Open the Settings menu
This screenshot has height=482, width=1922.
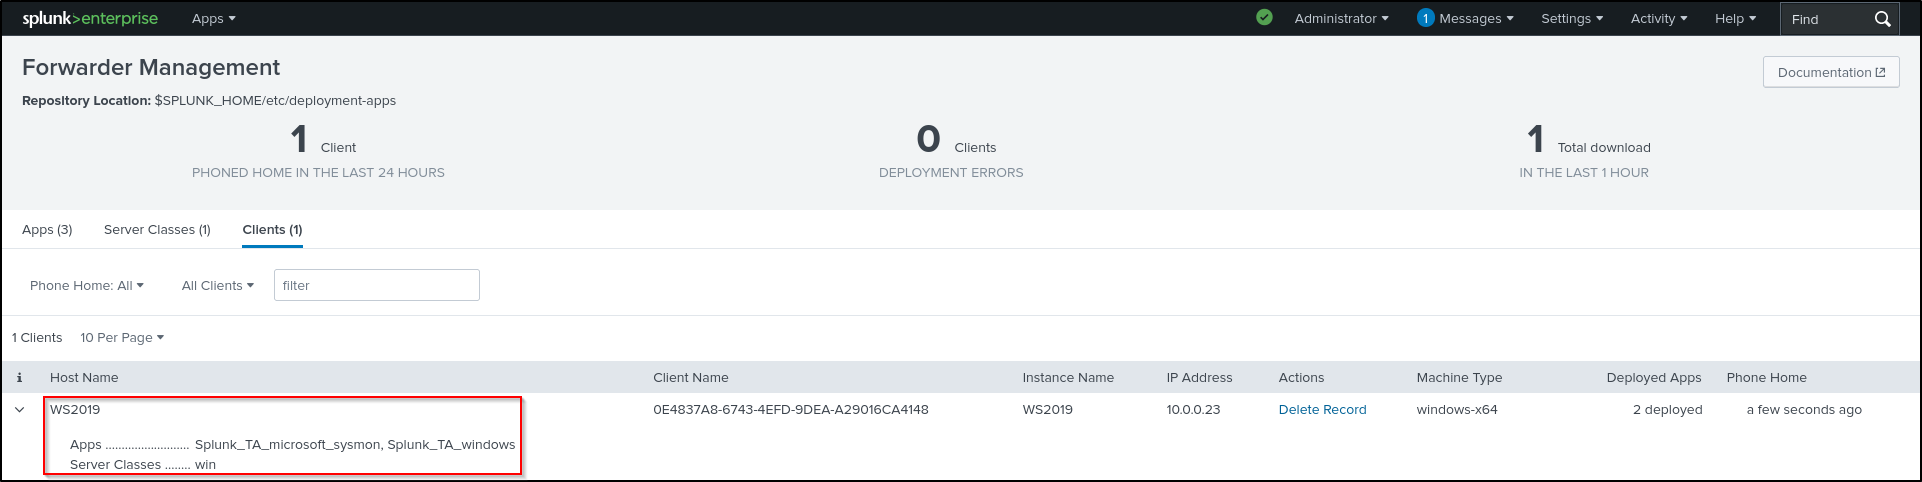[x=1572, y=18]
